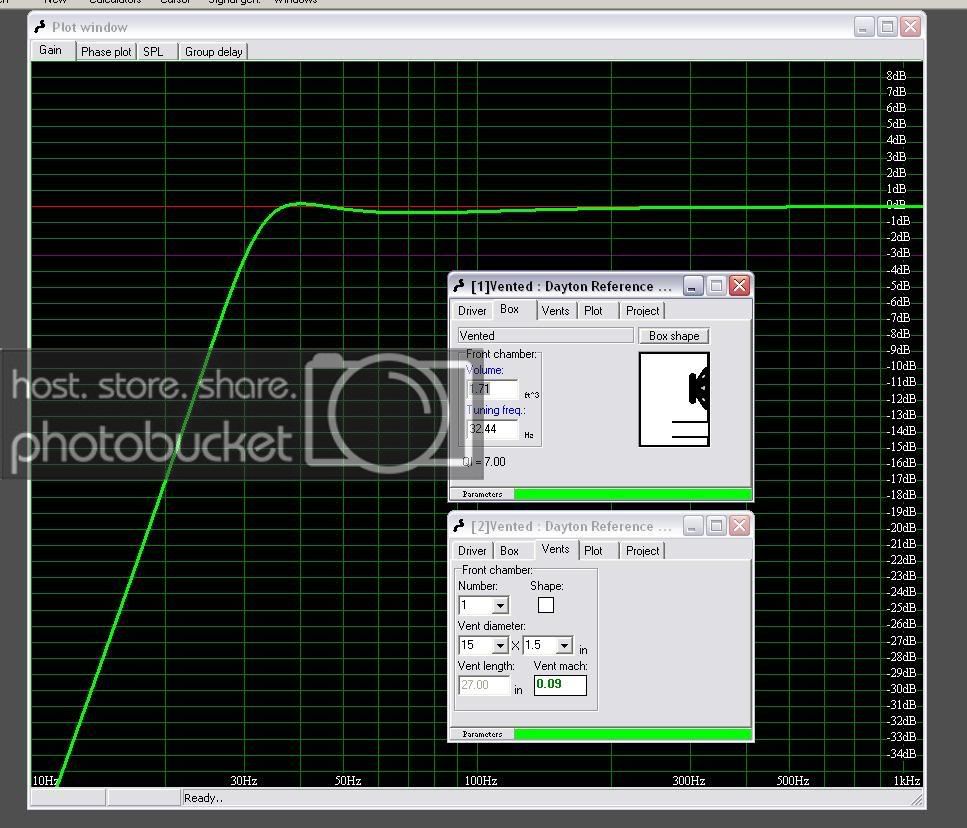Click the -3dB axis label
The height and width of the screenshot is (828, 967).
click(x=898, y=253)
